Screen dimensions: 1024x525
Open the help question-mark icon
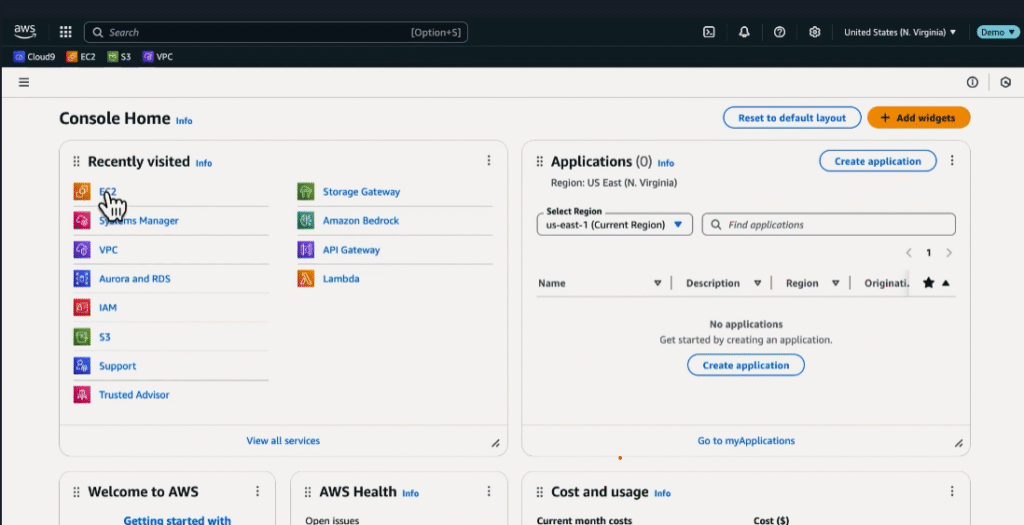coord(779,32)
